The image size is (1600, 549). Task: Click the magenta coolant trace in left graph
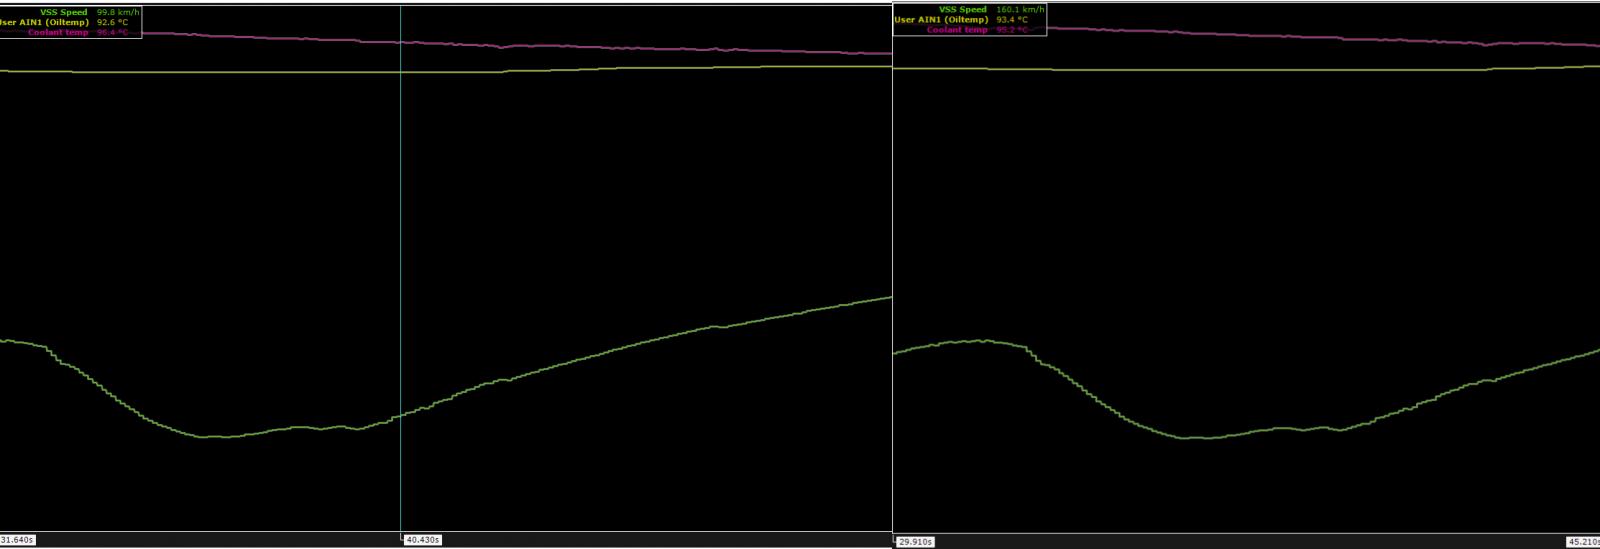tap(600, 48)
